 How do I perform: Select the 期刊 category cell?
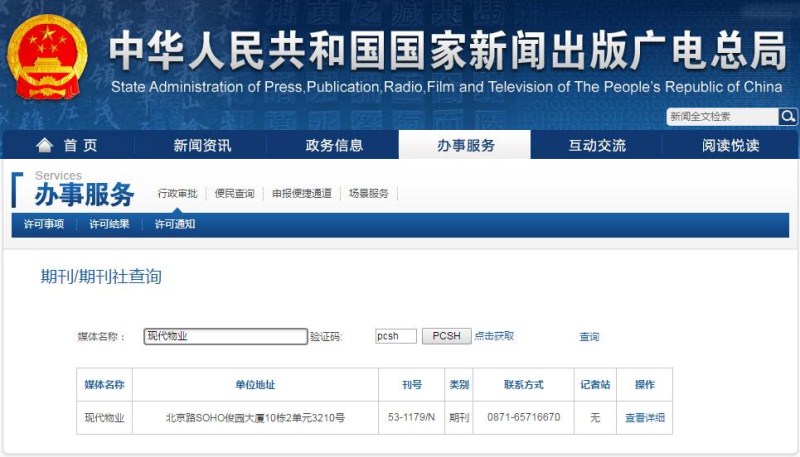point(459,418)
